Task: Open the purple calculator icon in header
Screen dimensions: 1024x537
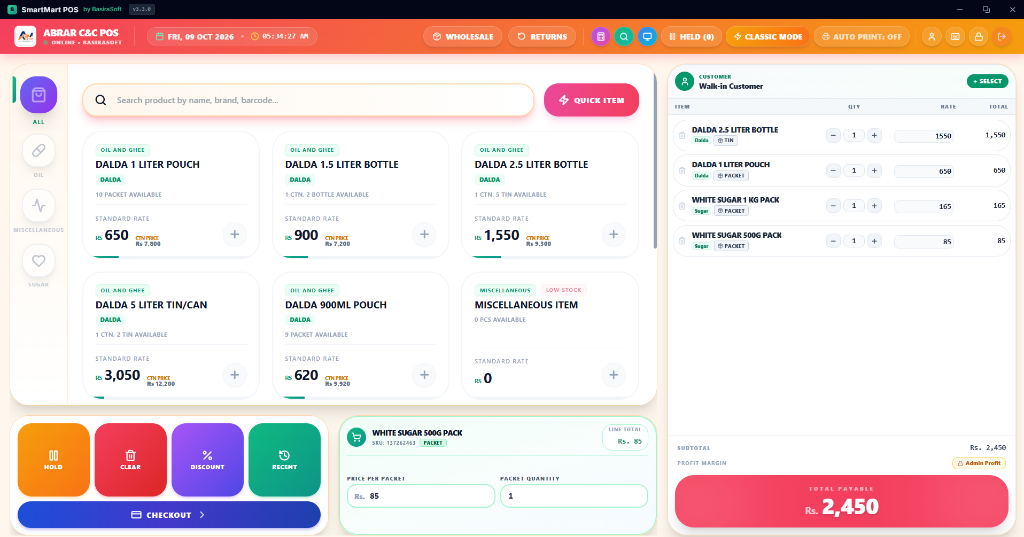Action: 601,37
